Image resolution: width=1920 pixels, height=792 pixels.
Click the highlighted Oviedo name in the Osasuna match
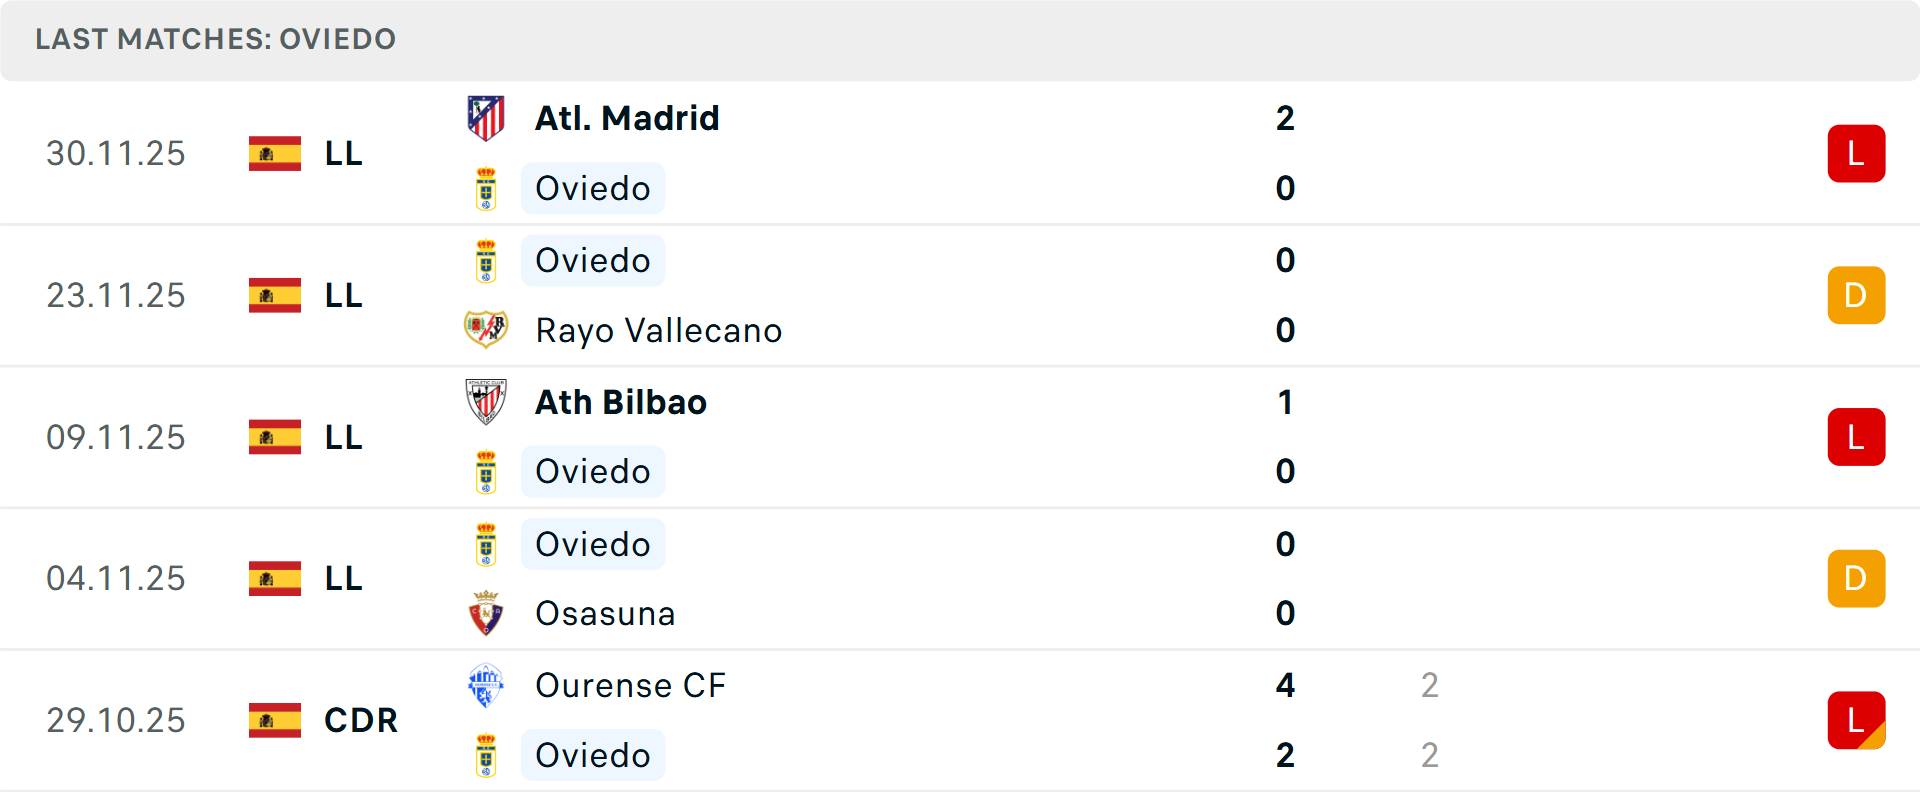593,544
